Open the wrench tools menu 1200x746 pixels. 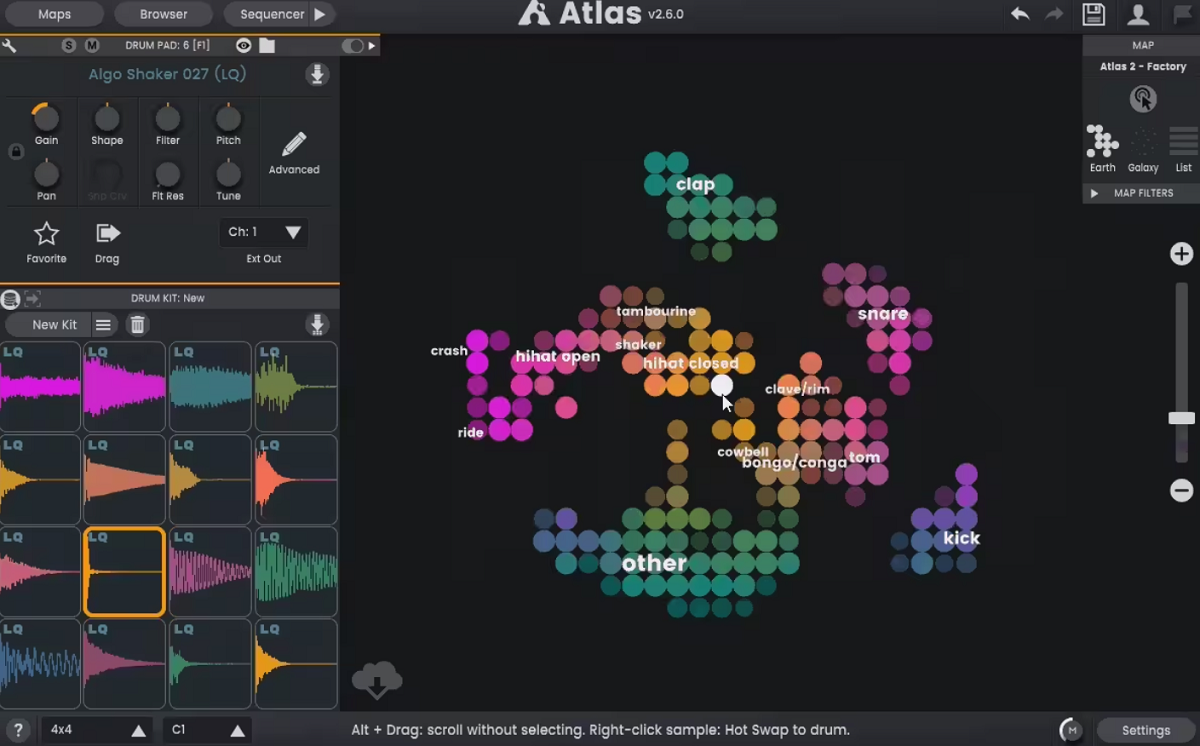click(x=9, y=46)
